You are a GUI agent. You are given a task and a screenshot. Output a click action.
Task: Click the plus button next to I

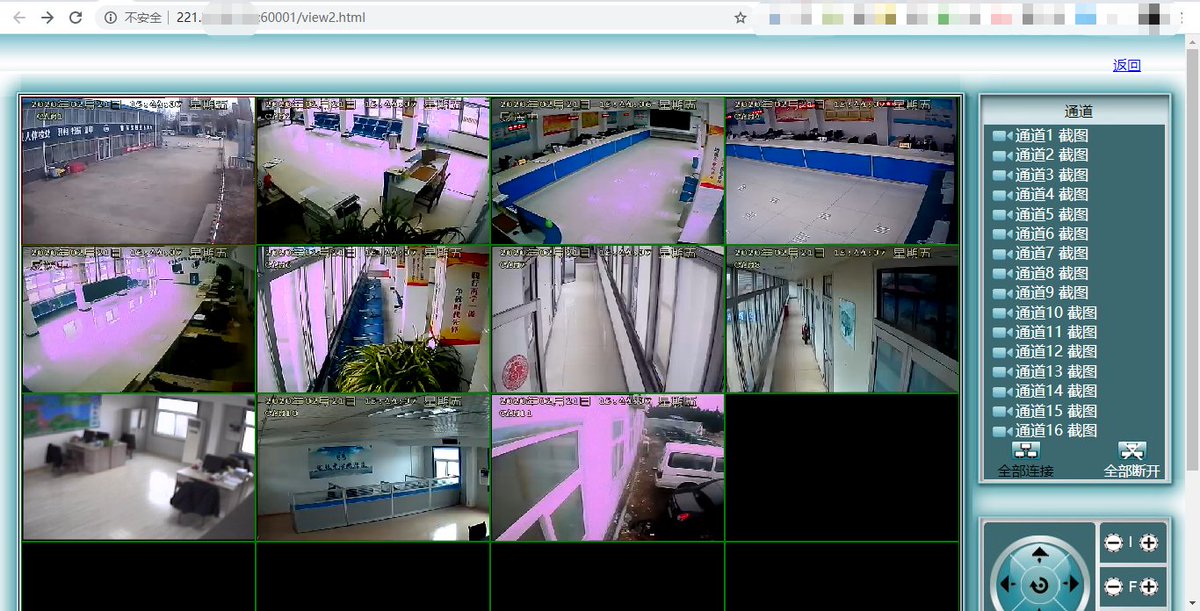pos(1149,543)
